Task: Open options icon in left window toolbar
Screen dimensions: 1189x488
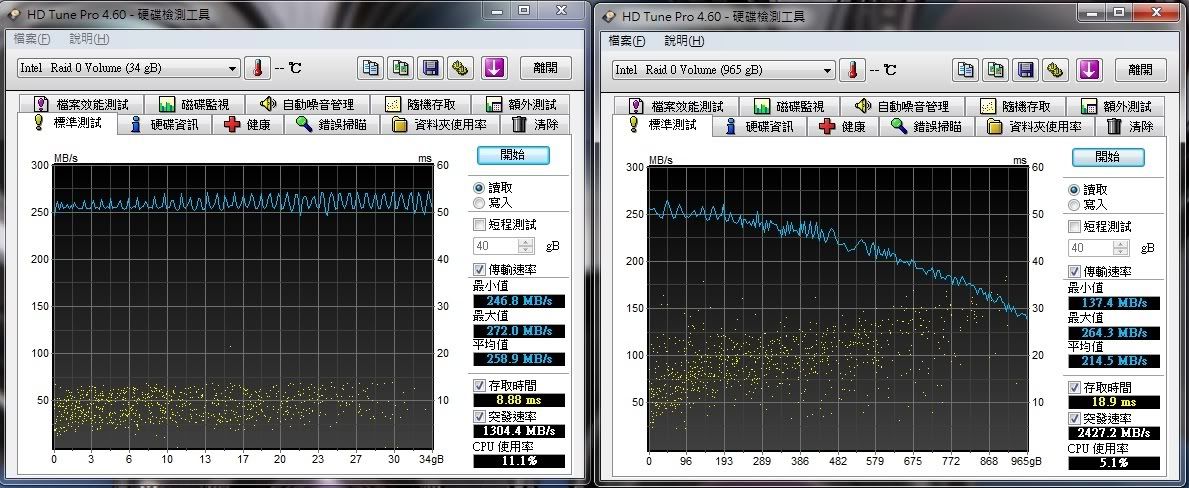Action: pyautogui.click(x=460, y=68)
